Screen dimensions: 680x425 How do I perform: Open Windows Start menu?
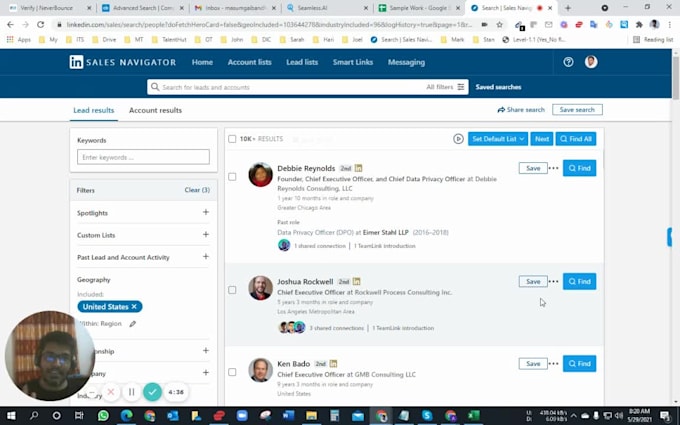pos(10,416)
